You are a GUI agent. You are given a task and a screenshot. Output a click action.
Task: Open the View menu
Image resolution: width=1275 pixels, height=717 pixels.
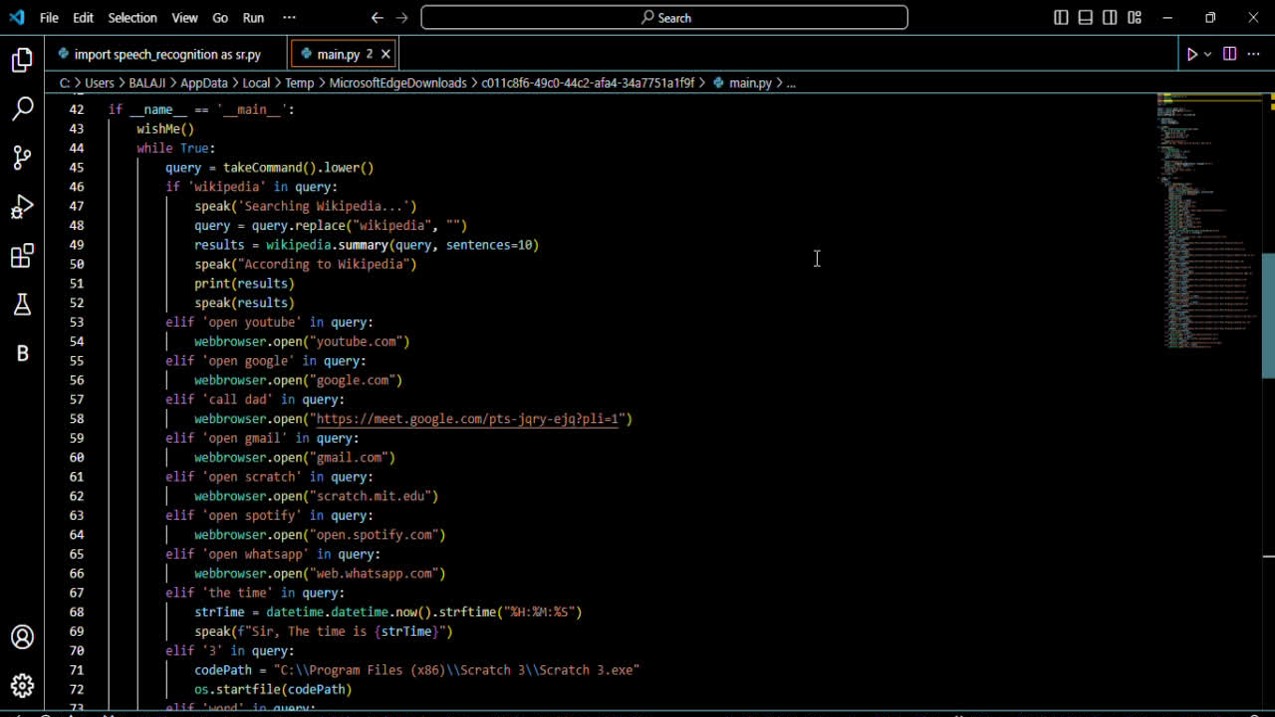185,18
